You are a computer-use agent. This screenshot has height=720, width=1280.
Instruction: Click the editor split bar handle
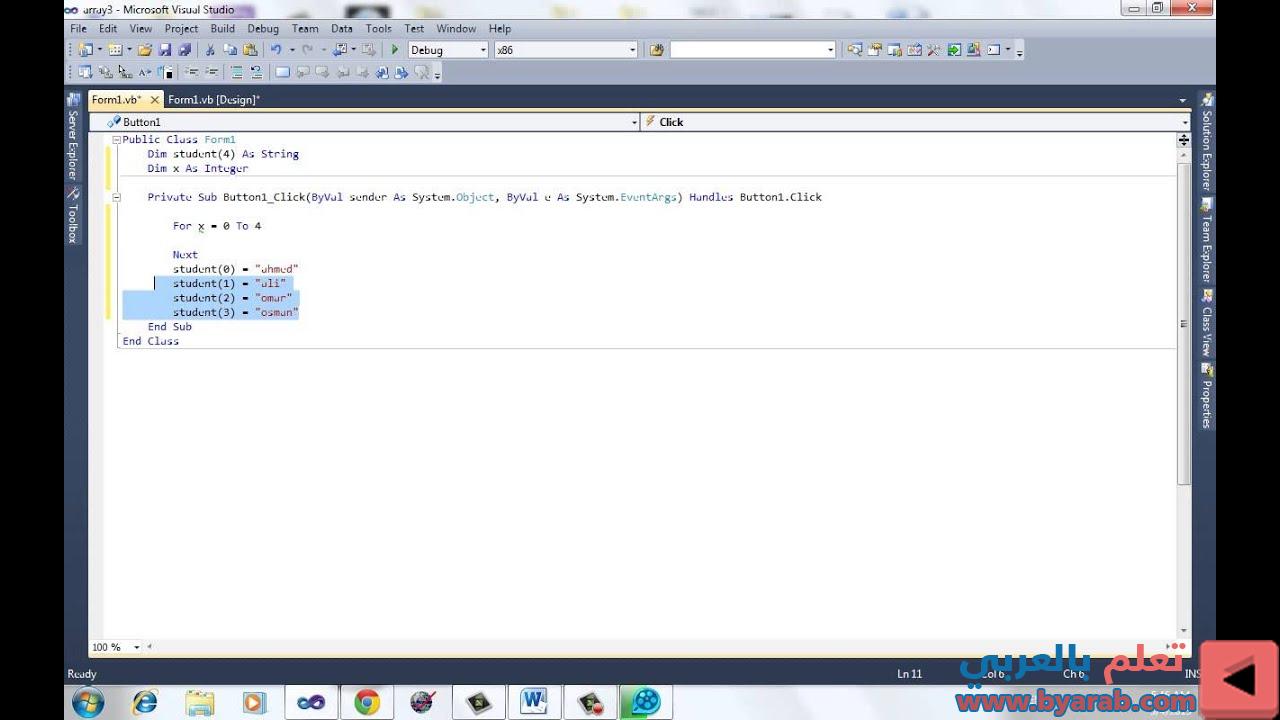tap(1184, 140)
